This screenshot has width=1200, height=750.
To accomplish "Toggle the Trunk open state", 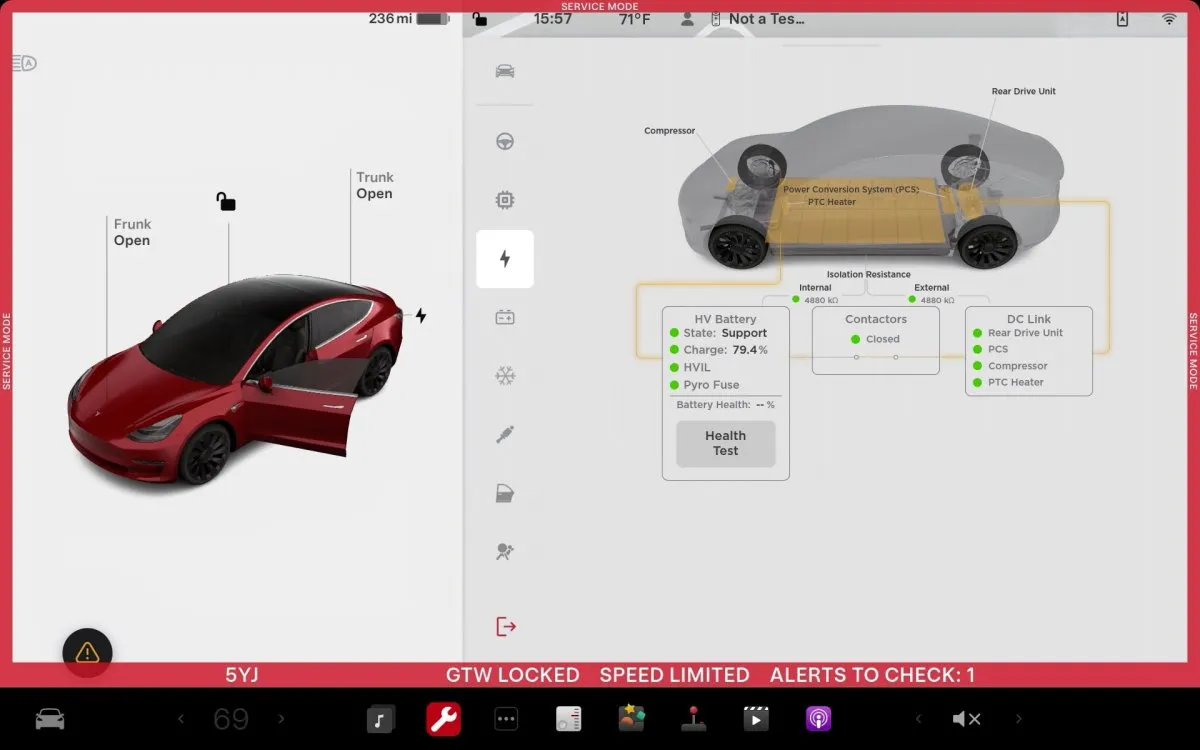I will [374, 185].
